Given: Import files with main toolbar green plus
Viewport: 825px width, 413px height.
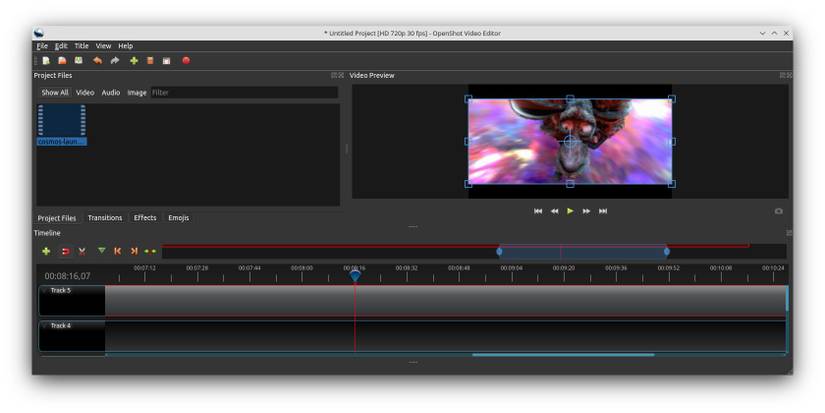Looking at the screenshot, I should tap(134, 61).
